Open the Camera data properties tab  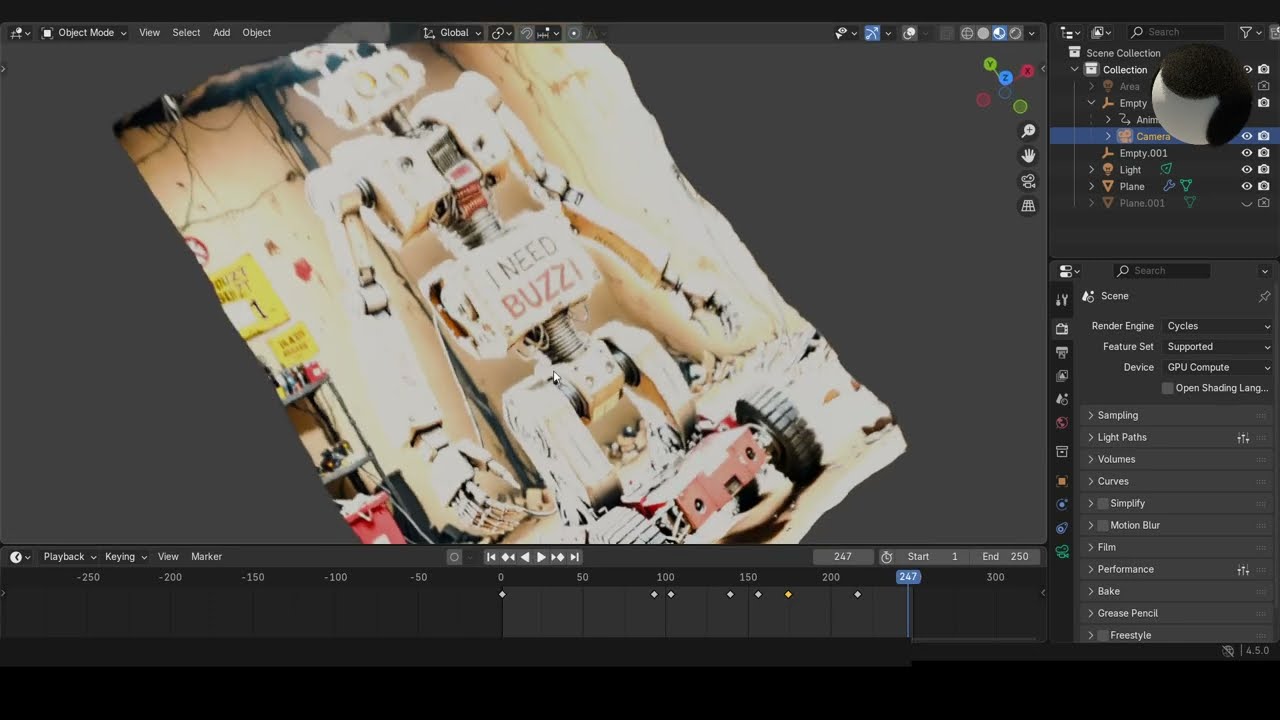[1062, 552]
